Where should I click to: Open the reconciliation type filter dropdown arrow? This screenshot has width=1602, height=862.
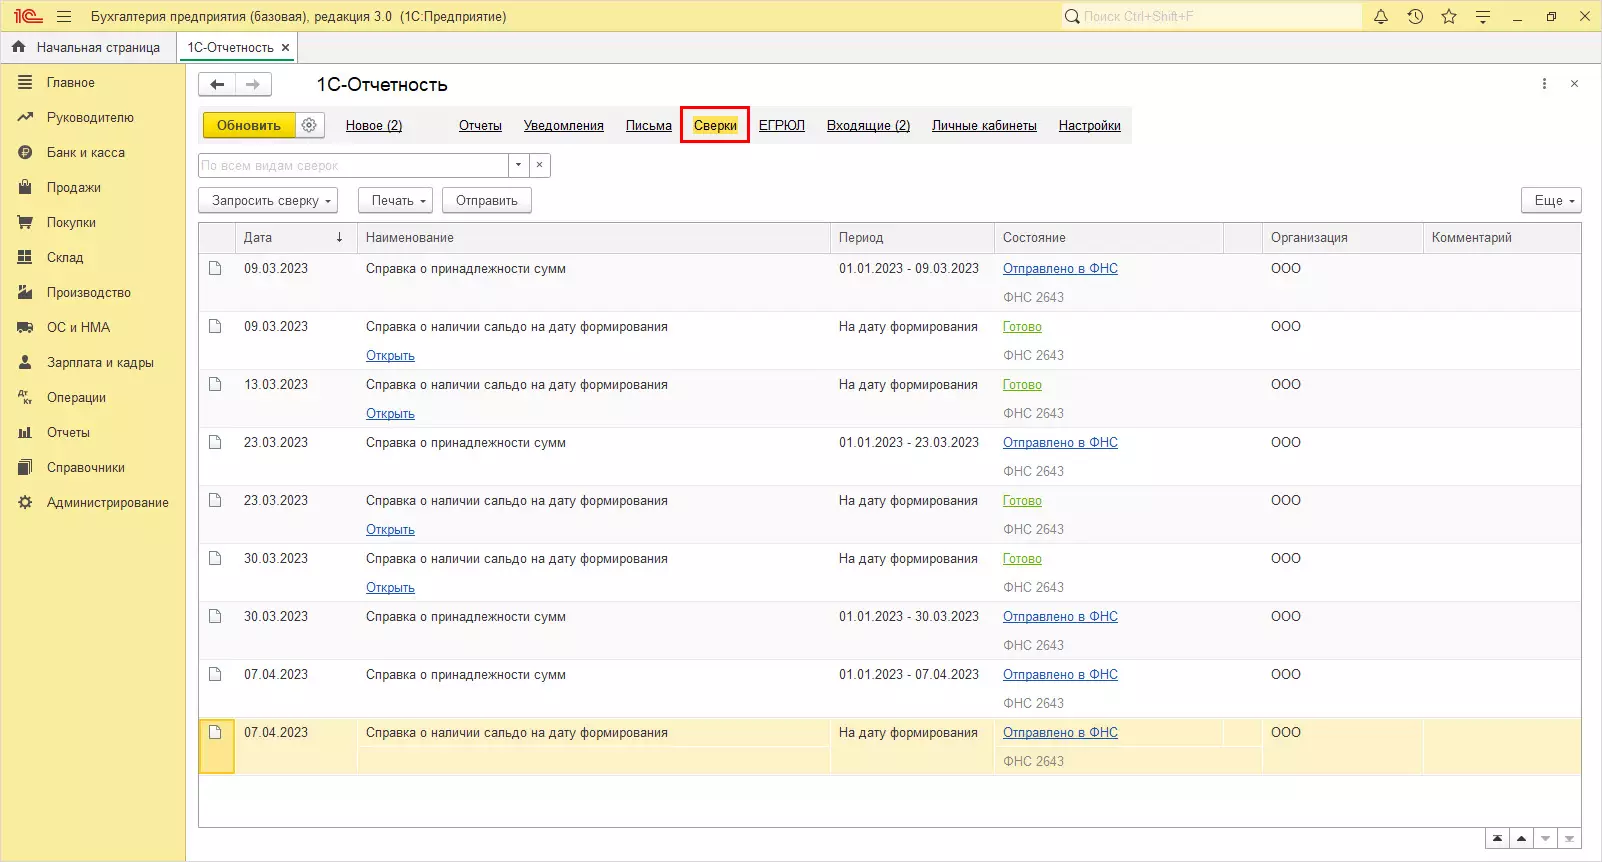[x=518, y=165]
